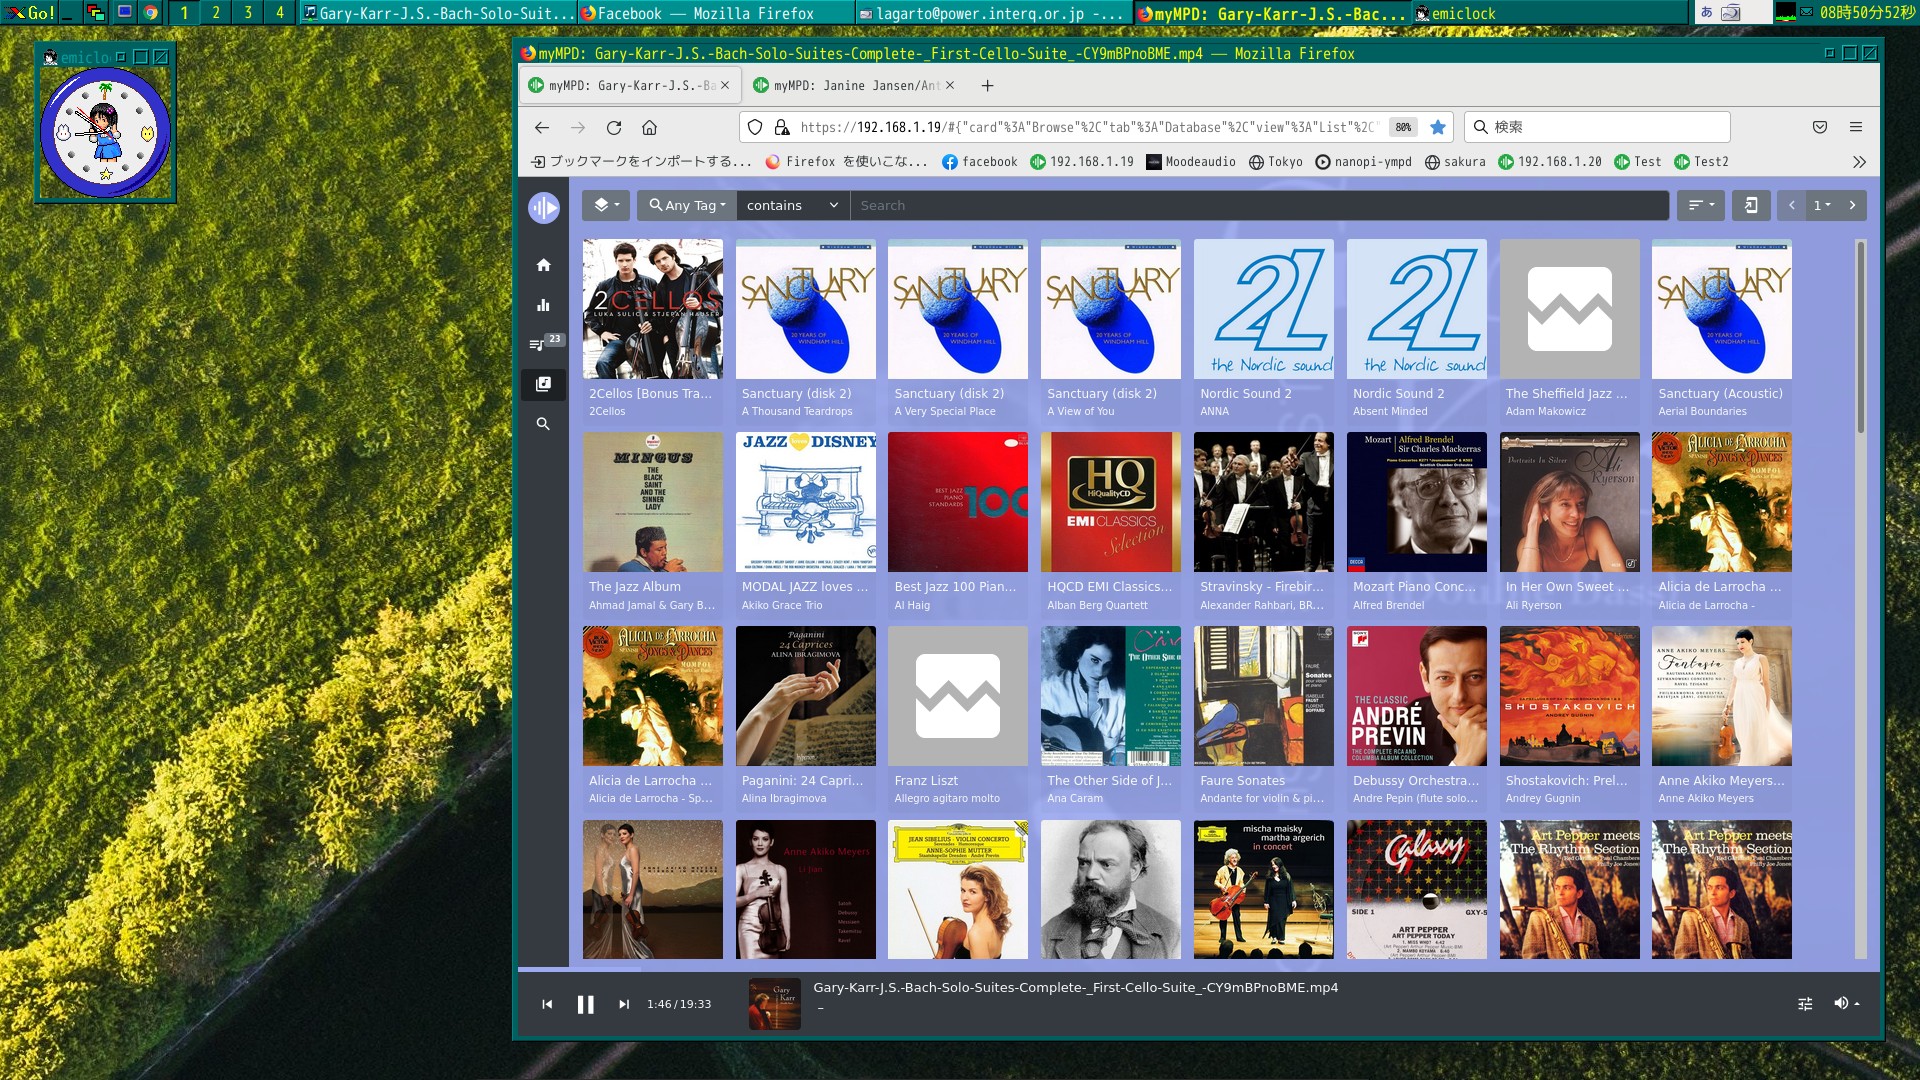Click the myMPD logo in sidebar

[x=543, y=208]
